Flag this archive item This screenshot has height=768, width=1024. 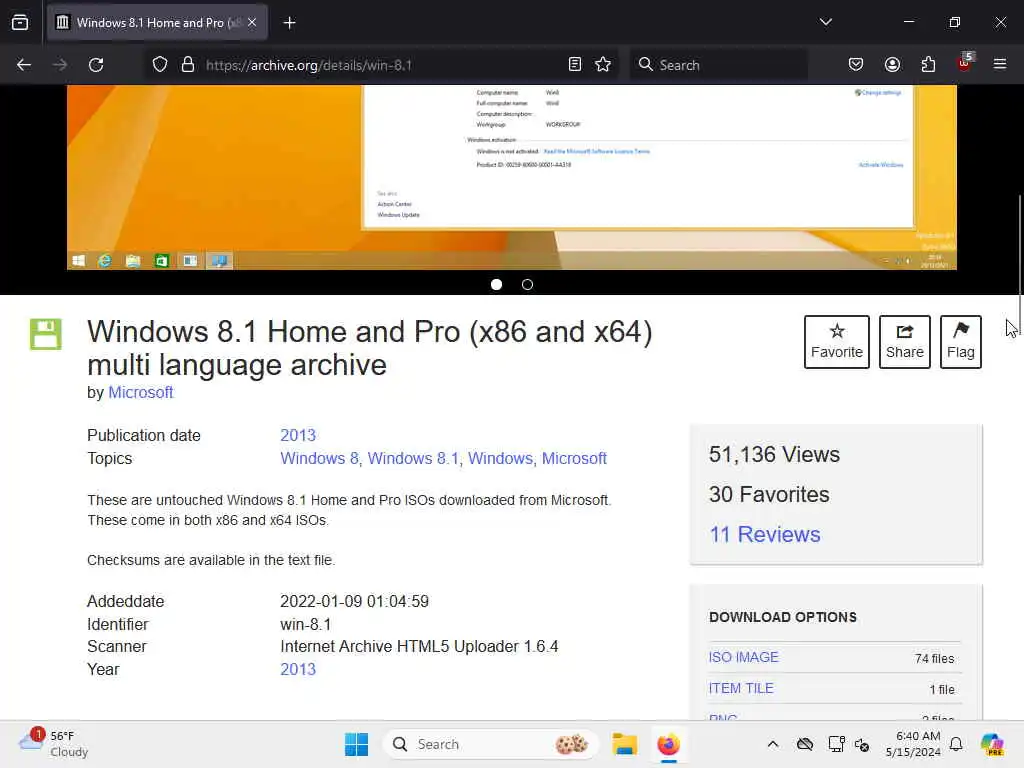[x=961, y=342]
